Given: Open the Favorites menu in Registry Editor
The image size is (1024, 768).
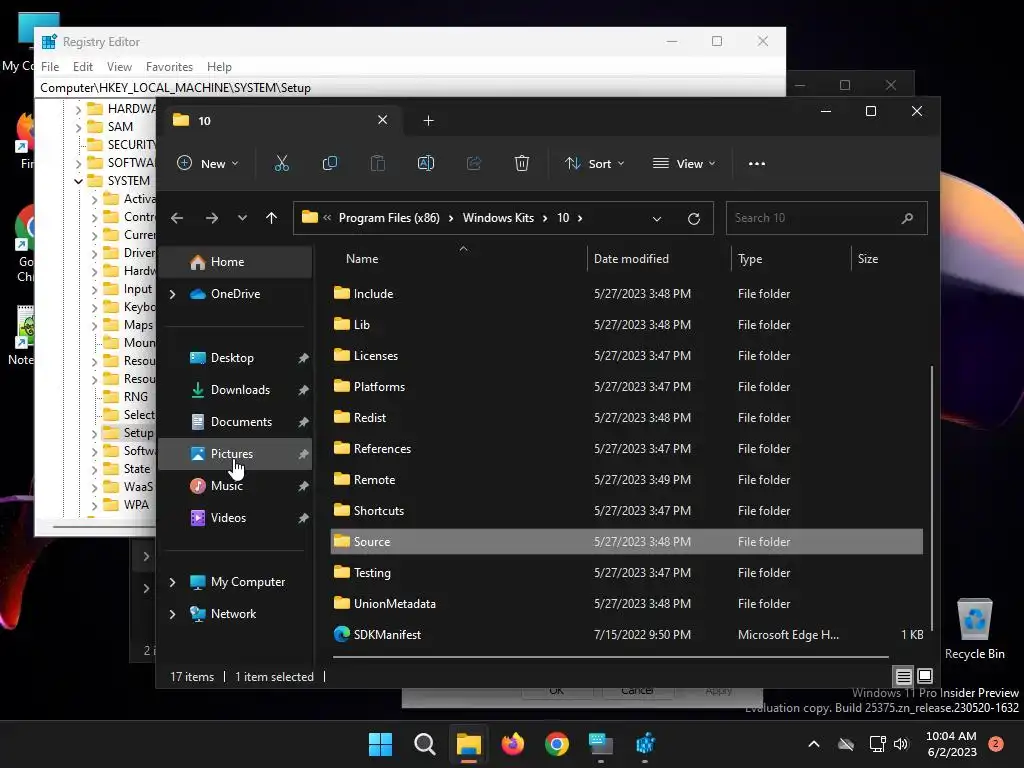Looking at the screenshot, I should click(x=169, y=67).
